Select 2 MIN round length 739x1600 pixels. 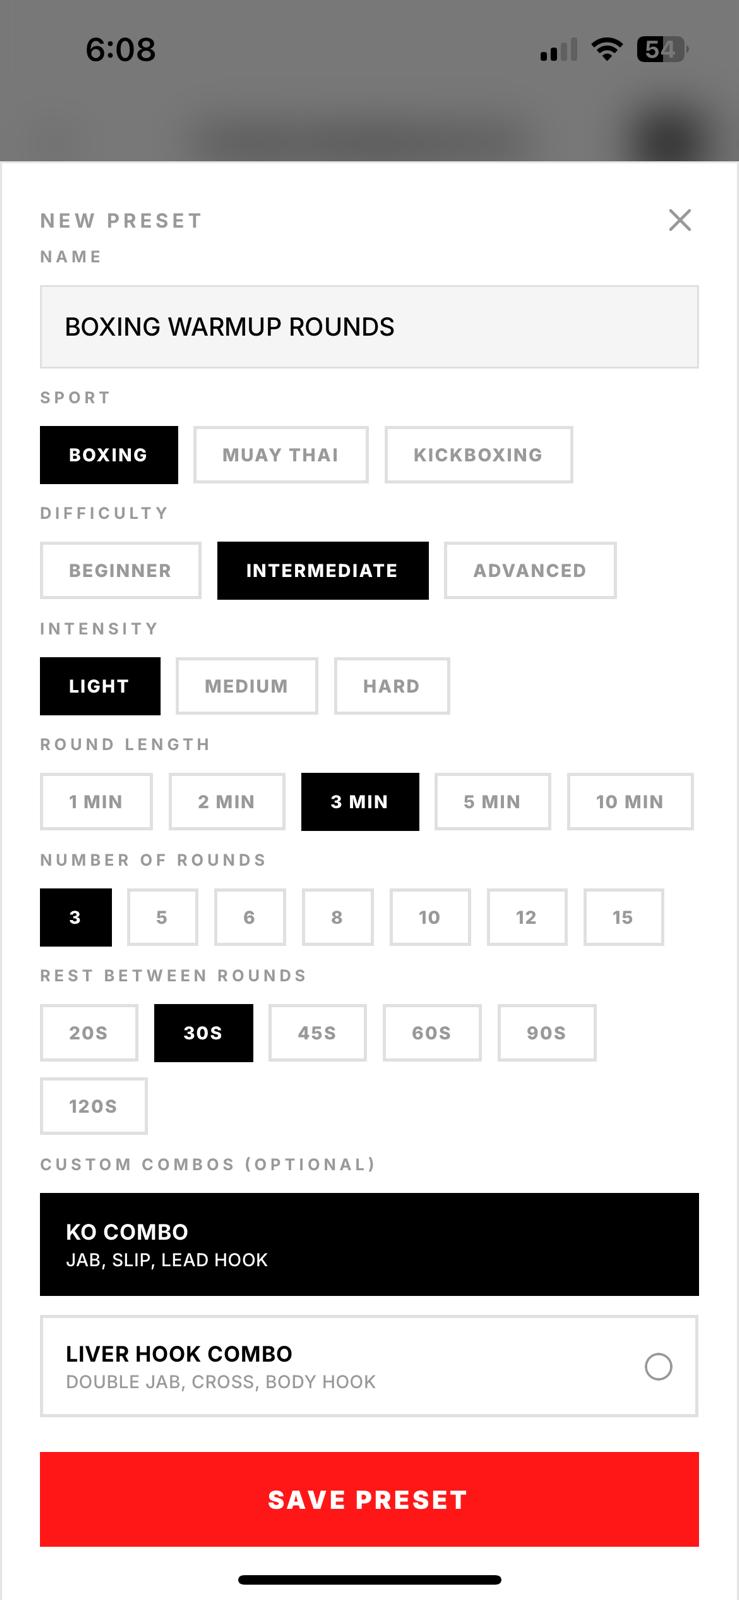(226, 802)
